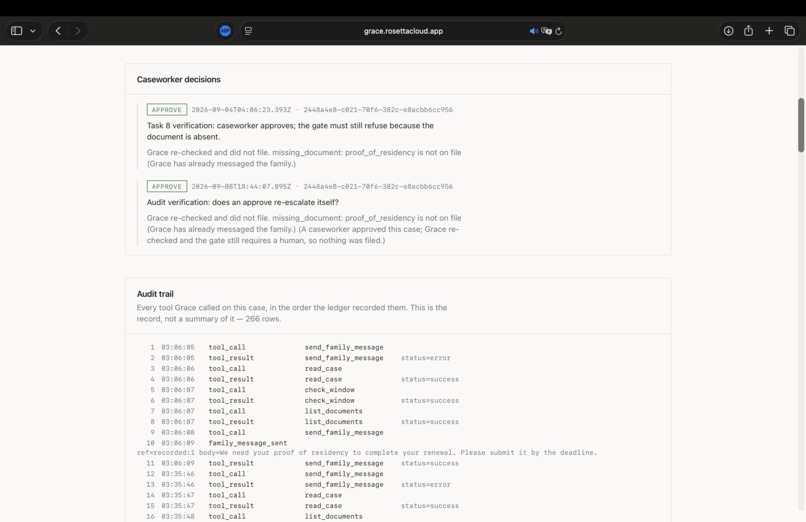Reload the current page

(x=559, y=31)
